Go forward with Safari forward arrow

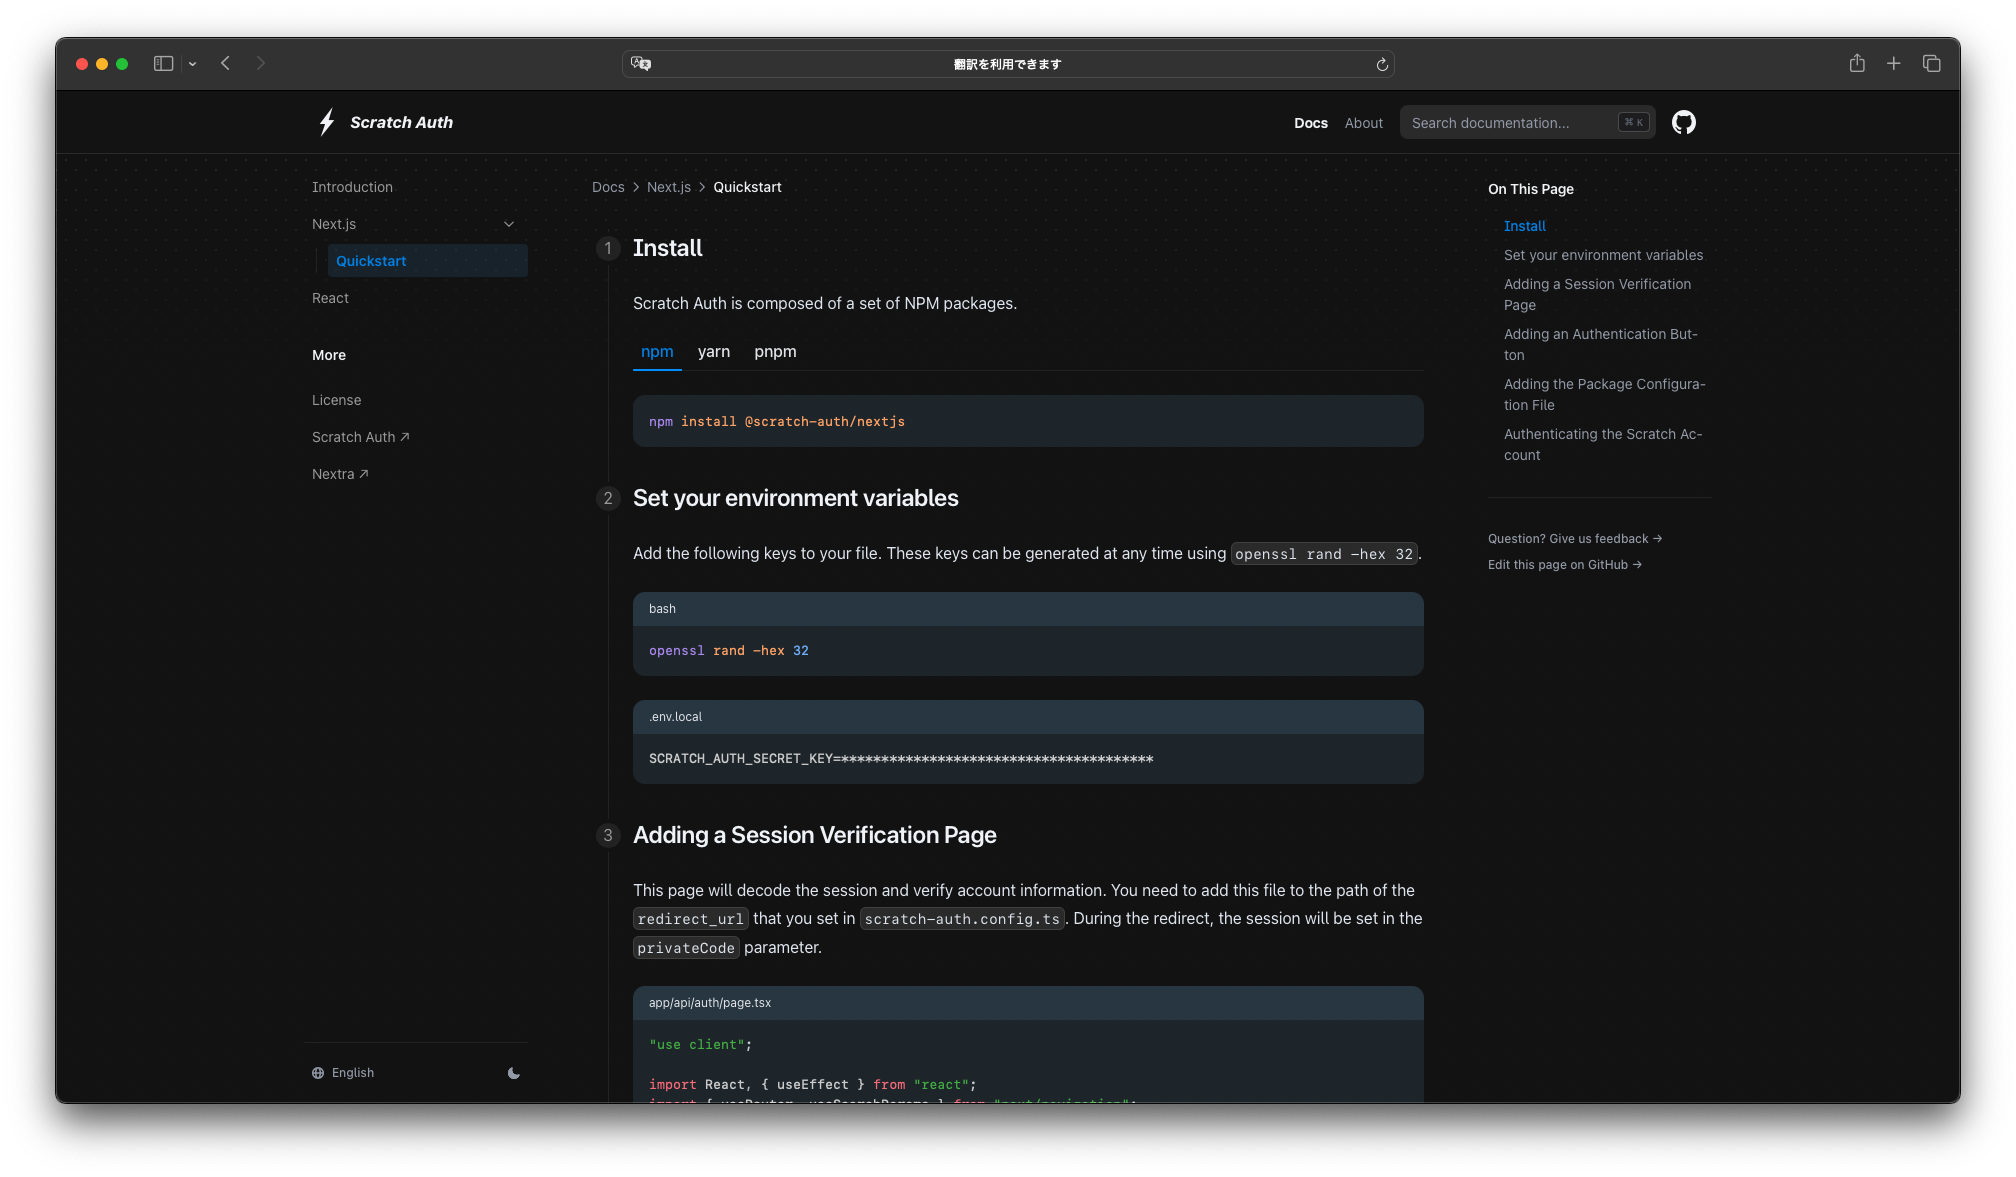[x=261, y=63]
